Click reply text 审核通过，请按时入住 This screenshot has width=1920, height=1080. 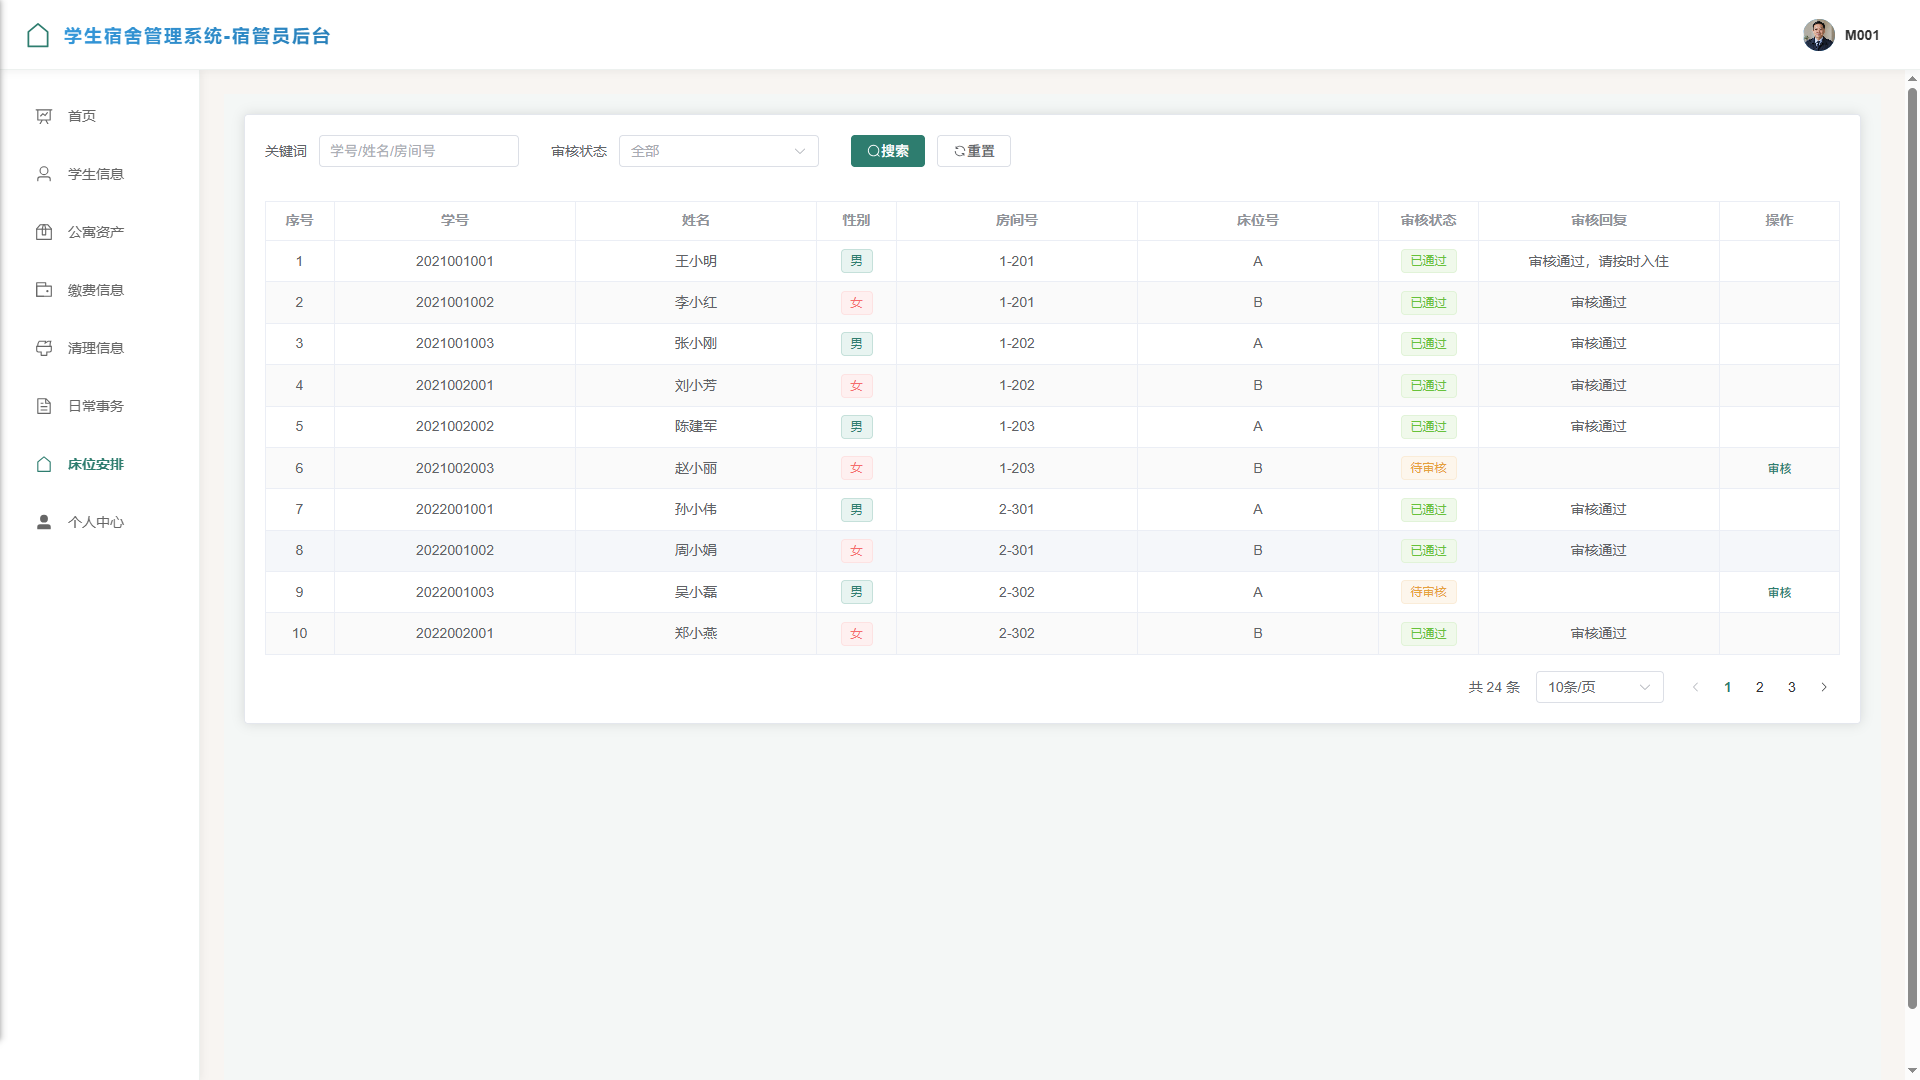(x=1599, y=261)
